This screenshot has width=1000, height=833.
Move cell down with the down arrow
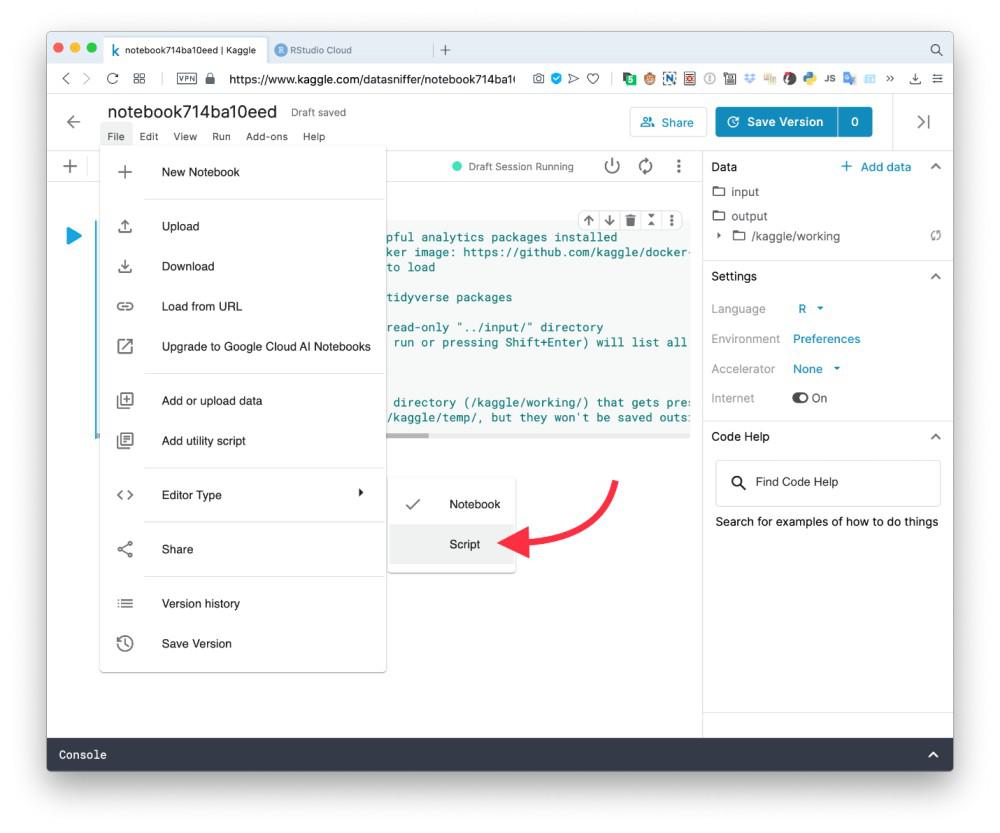pos(610,220)
